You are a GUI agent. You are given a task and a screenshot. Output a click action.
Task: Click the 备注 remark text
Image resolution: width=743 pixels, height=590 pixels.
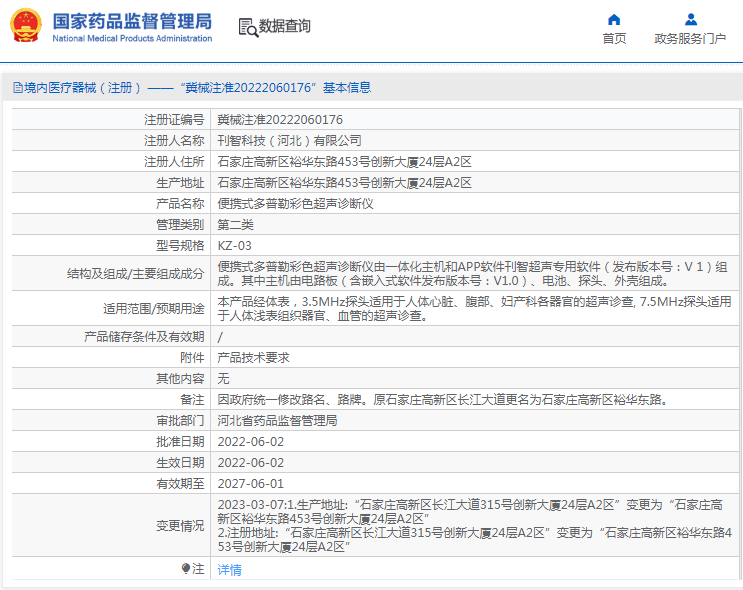[x=443, y=399]
